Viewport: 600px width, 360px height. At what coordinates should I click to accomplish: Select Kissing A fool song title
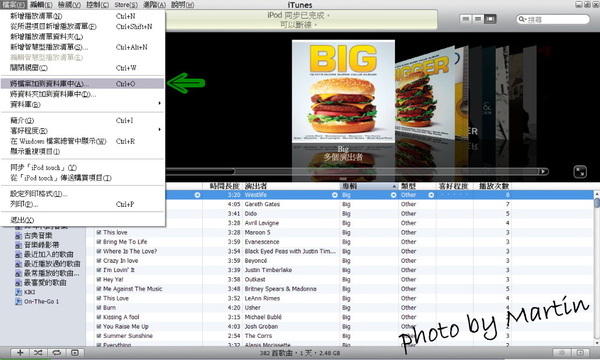click(121, 317)
